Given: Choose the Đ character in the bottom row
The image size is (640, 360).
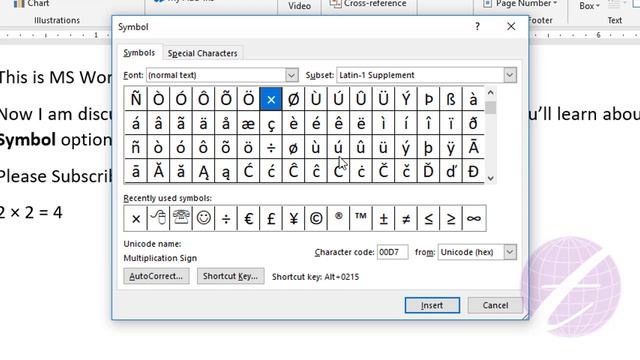Looking at the screenshot, I should tap(473, 171).
